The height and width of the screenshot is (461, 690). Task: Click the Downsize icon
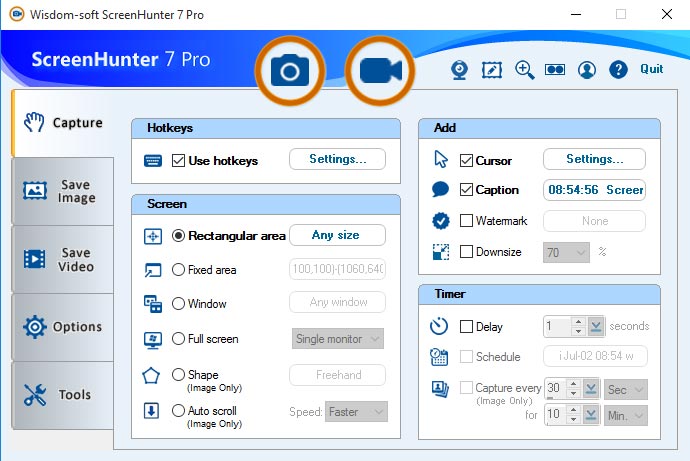[x=441, y=252]
